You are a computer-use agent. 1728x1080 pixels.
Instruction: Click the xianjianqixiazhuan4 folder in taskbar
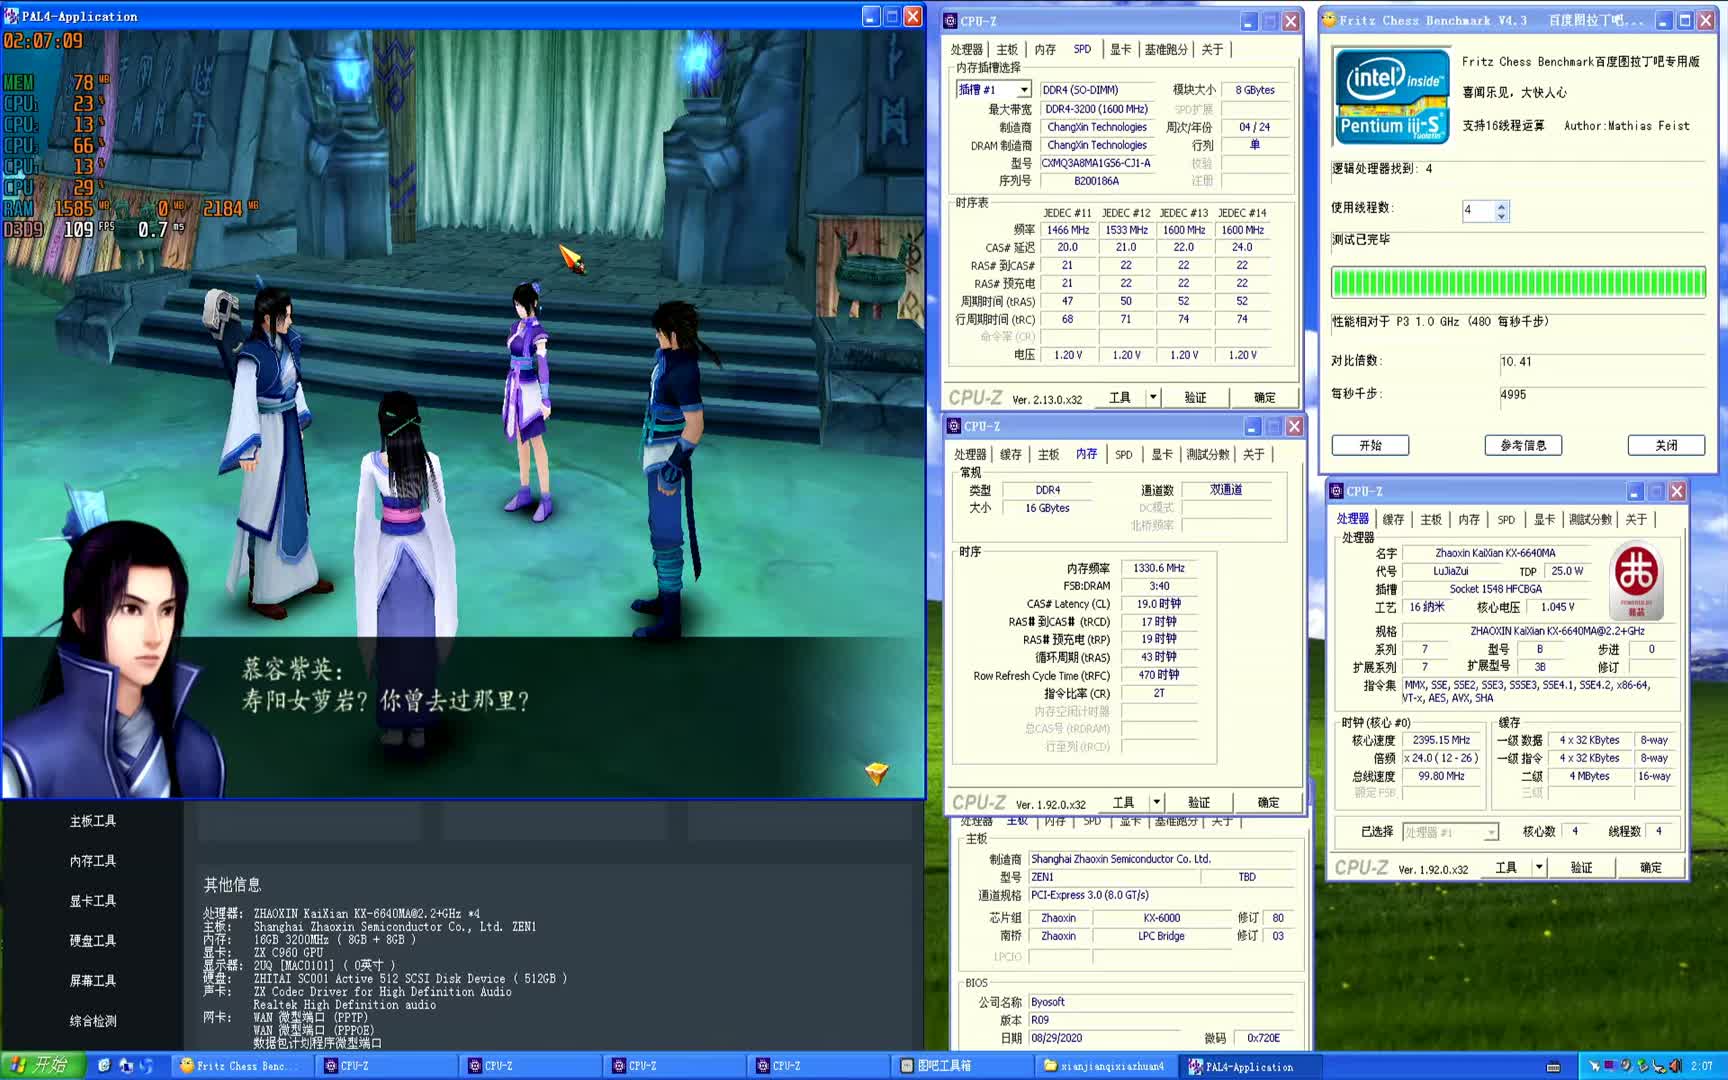tap(1104, 1066)
